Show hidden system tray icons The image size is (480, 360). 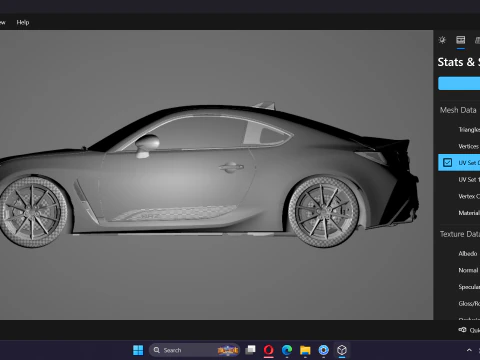[469, 350]
